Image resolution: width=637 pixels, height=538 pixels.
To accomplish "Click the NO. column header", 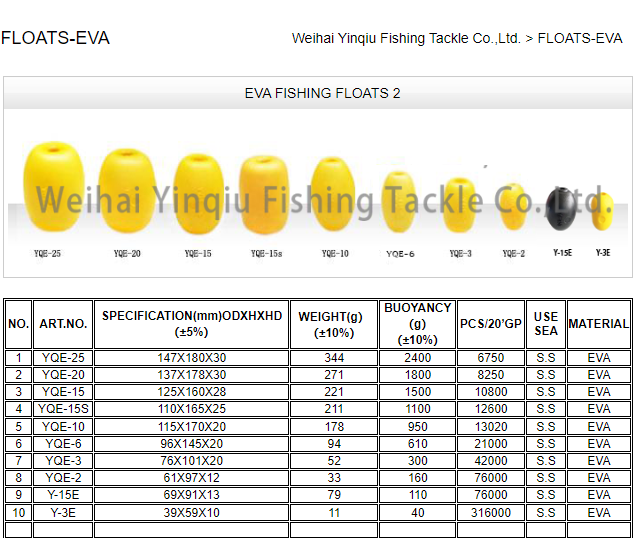I will click(x=18, y=324).
